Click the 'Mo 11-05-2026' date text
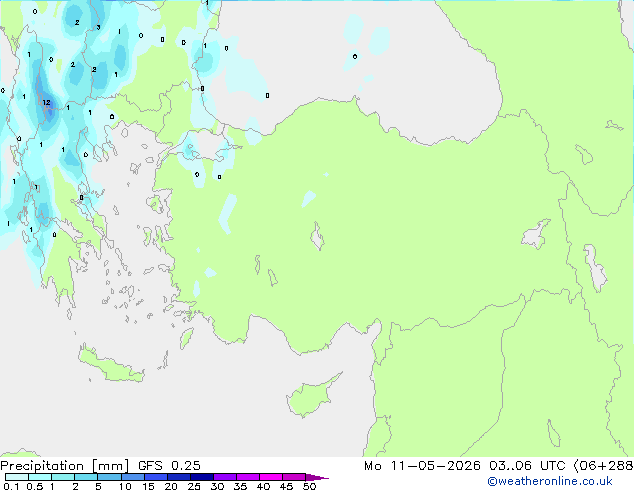The image size is (634, 490). click(x=422, y=466)
